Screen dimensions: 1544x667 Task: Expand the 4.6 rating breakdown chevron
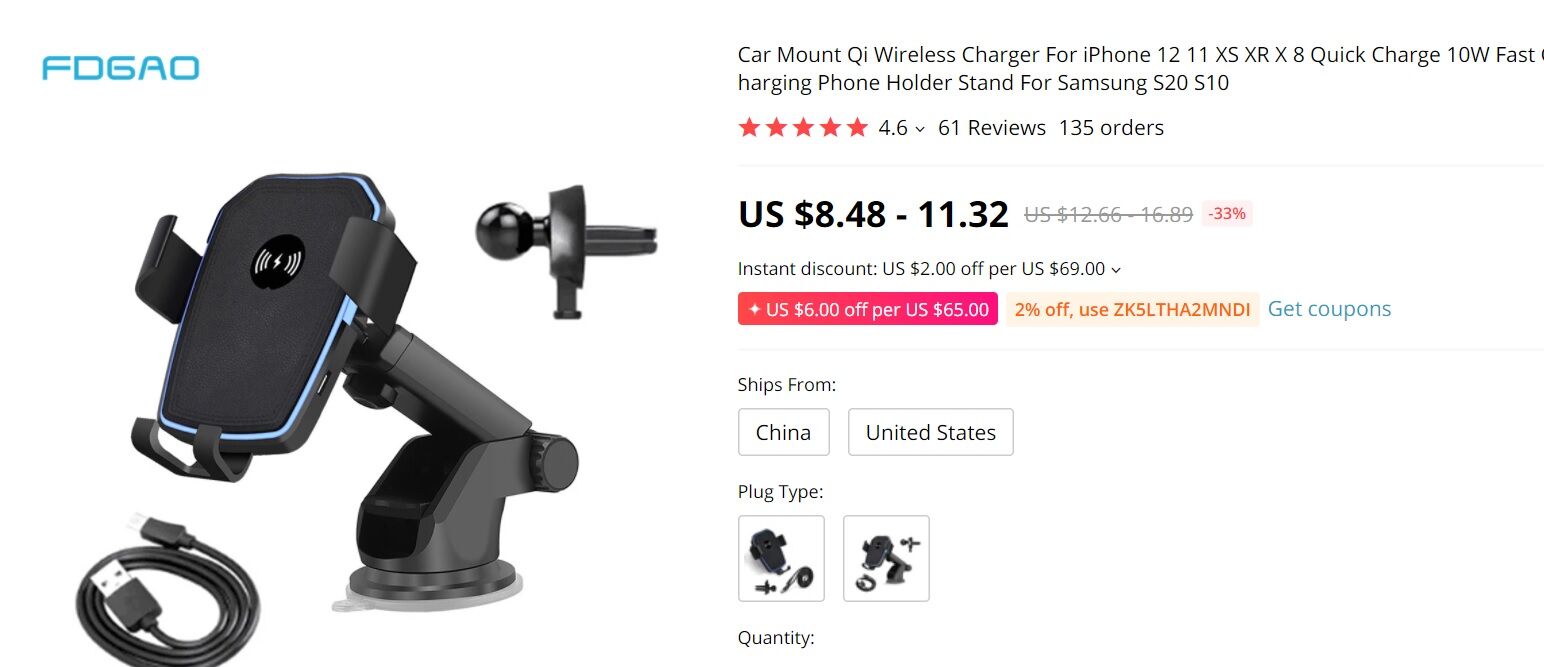click(920, 129)
